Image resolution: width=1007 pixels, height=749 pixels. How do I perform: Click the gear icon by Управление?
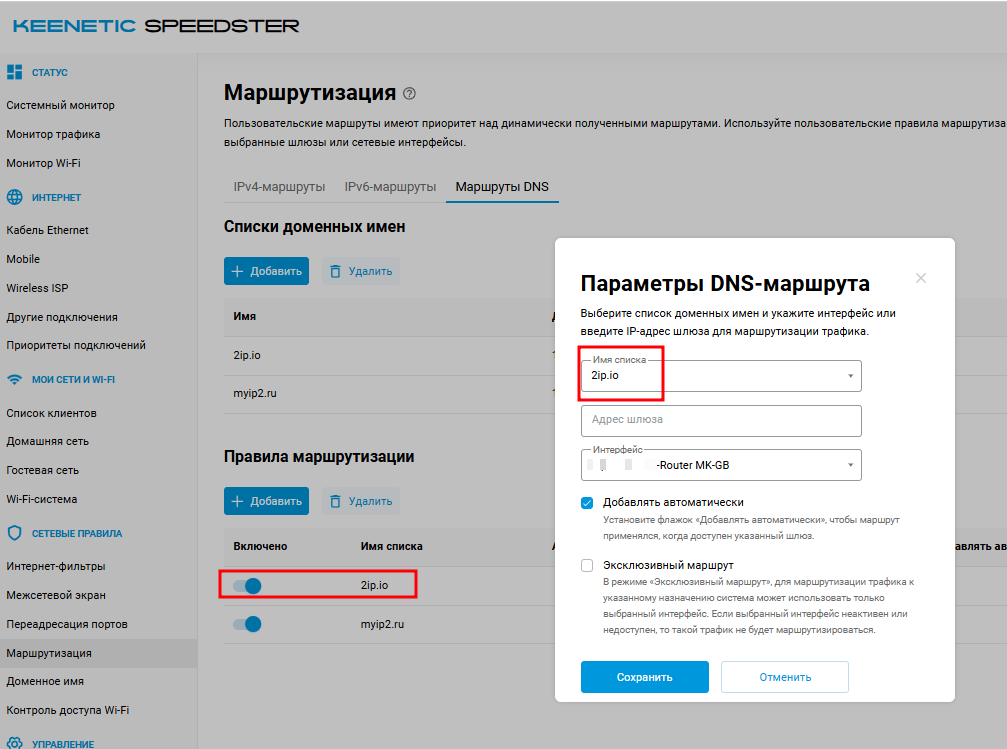pyautogui.click(x=15, y=743)
